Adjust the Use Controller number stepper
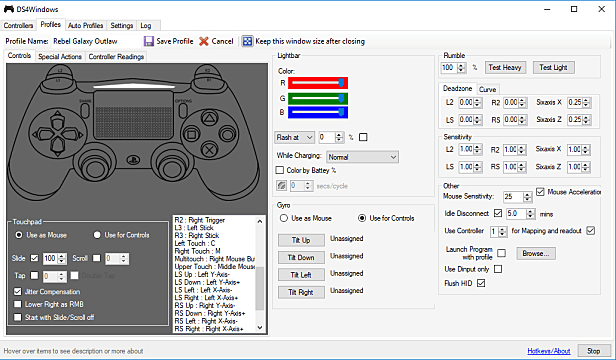Screen dimensions: 616x360 tap(502, 232)
